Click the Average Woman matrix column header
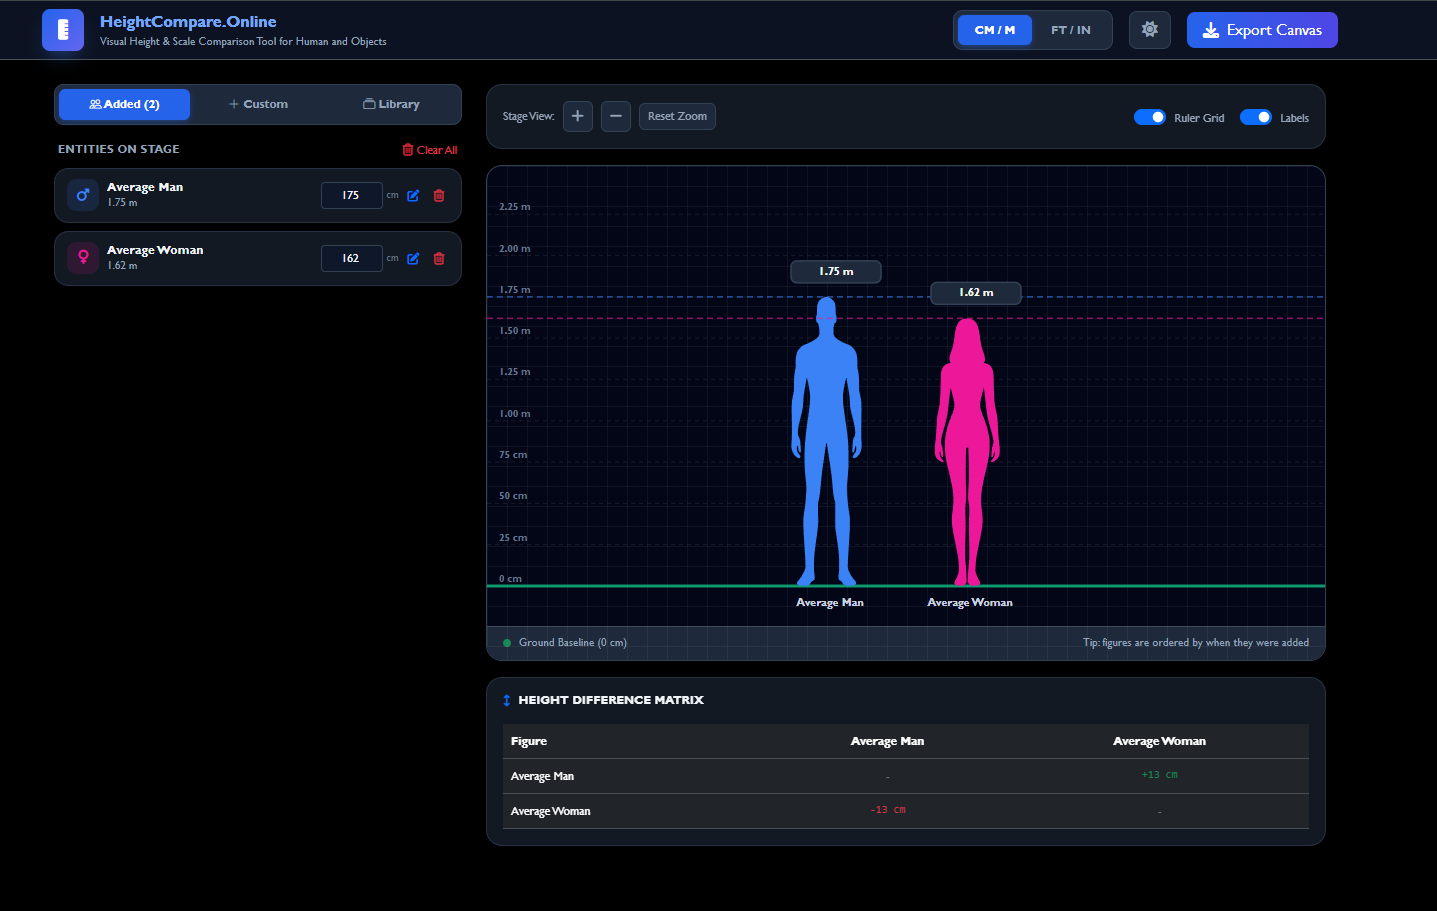 [x=1159, y=741]
